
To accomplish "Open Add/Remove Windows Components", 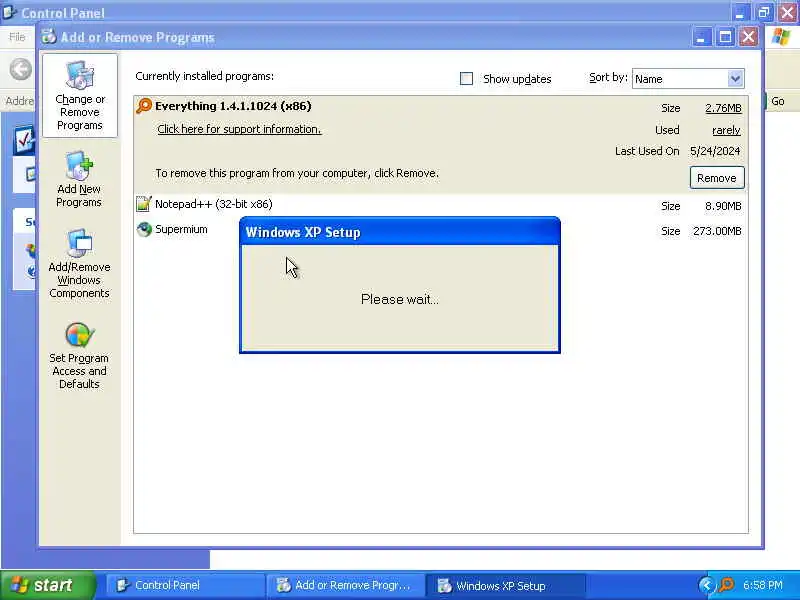I will point(79,264).
